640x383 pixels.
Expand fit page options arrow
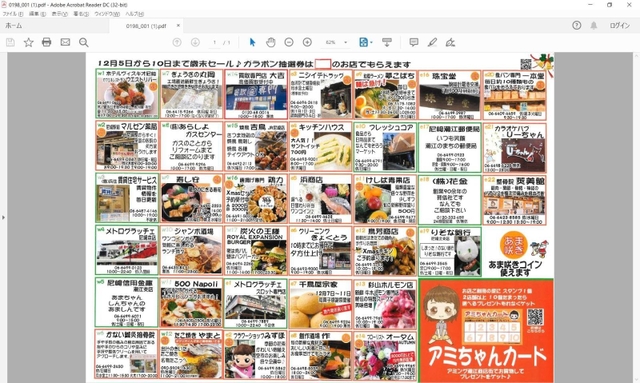point(371,42)
